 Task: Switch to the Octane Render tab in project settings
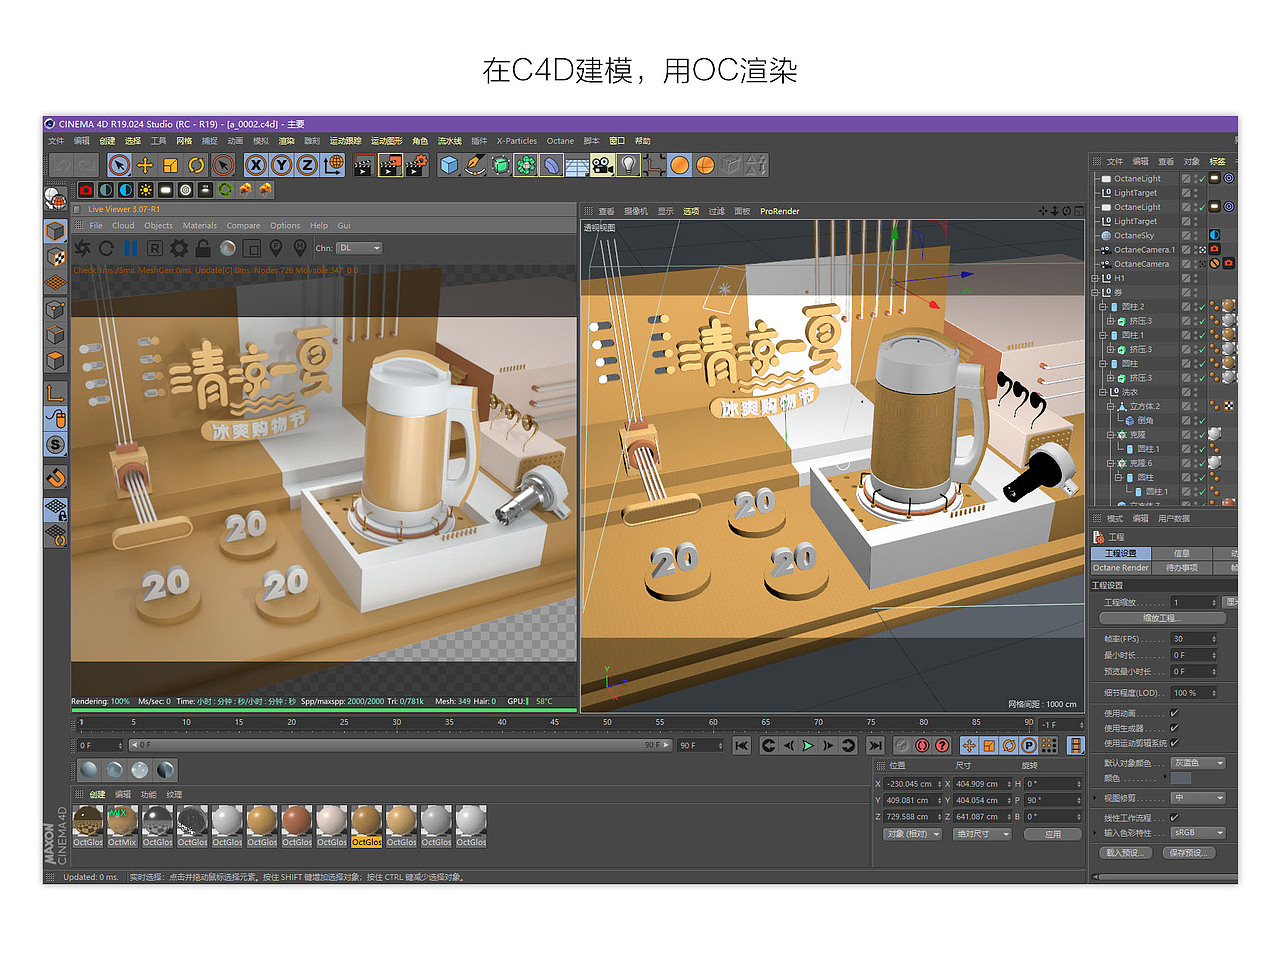point(1119,568)
